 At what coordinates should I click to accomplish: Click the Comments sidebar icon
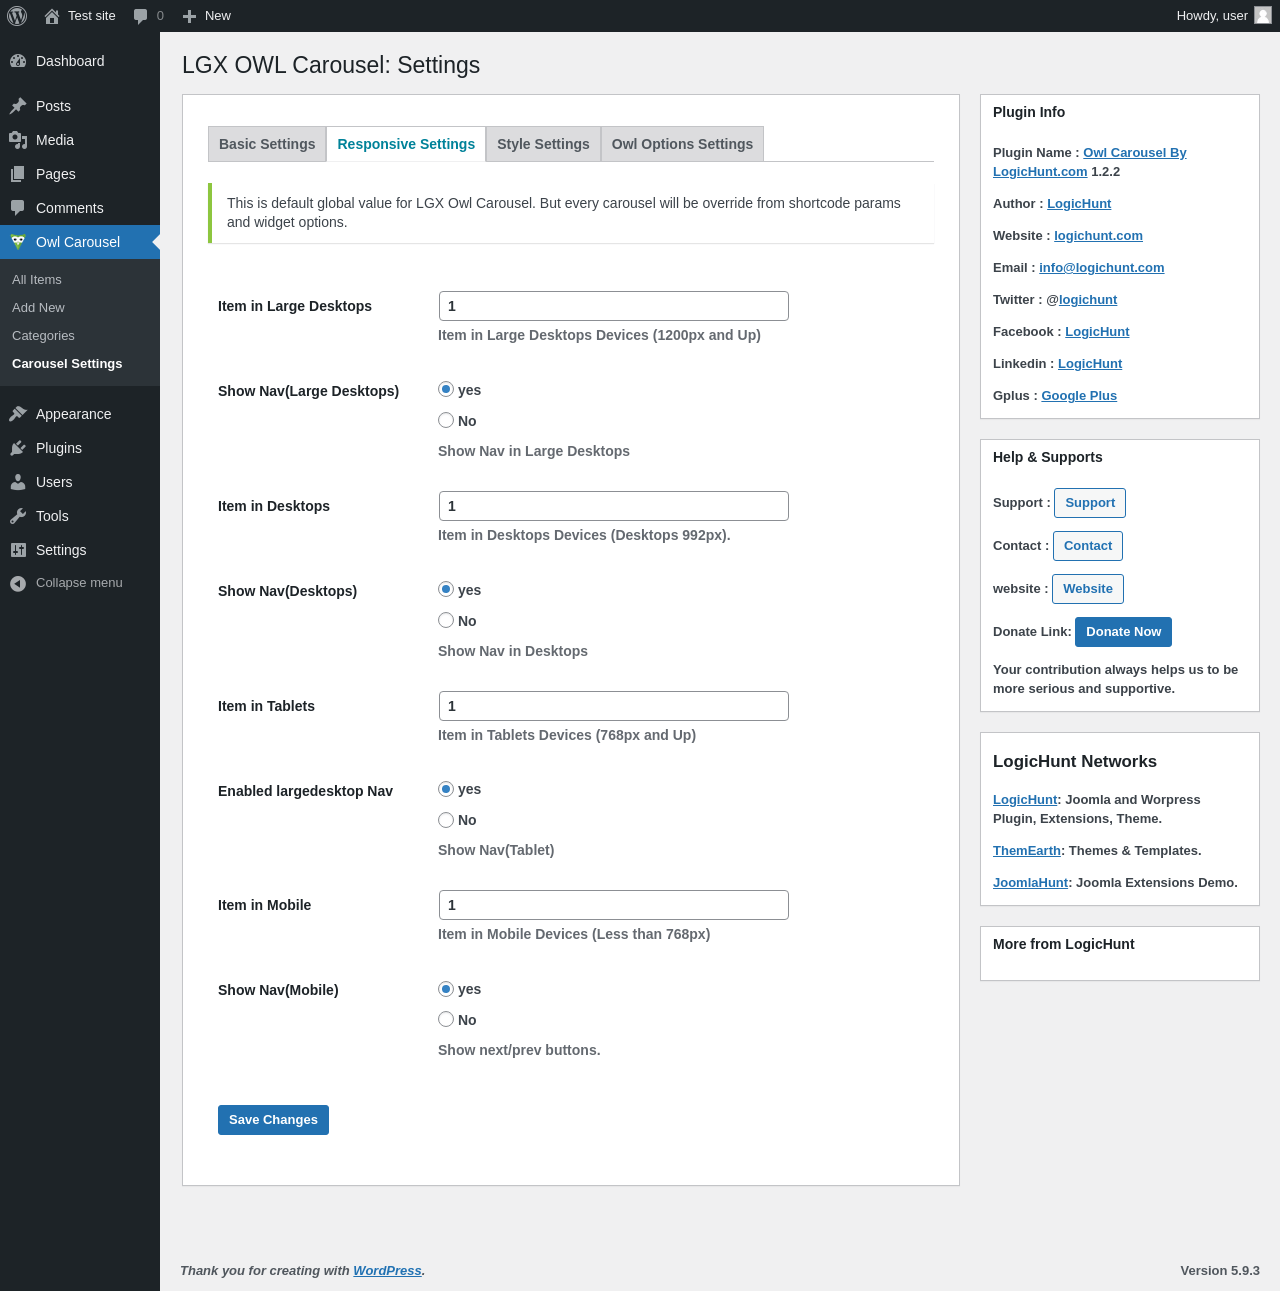point(18,208)
